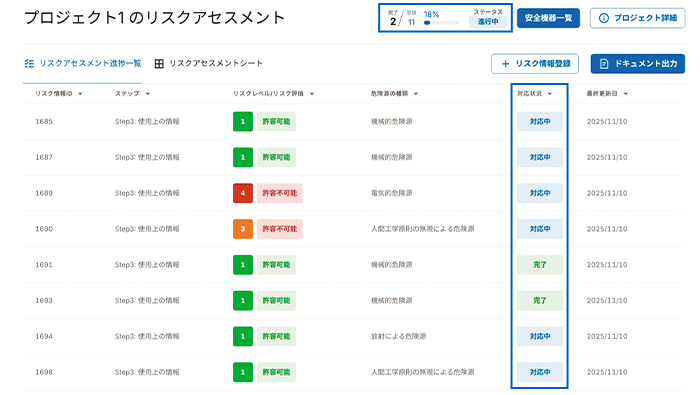
Task: Select risk ID 1698
Action: 44,372
